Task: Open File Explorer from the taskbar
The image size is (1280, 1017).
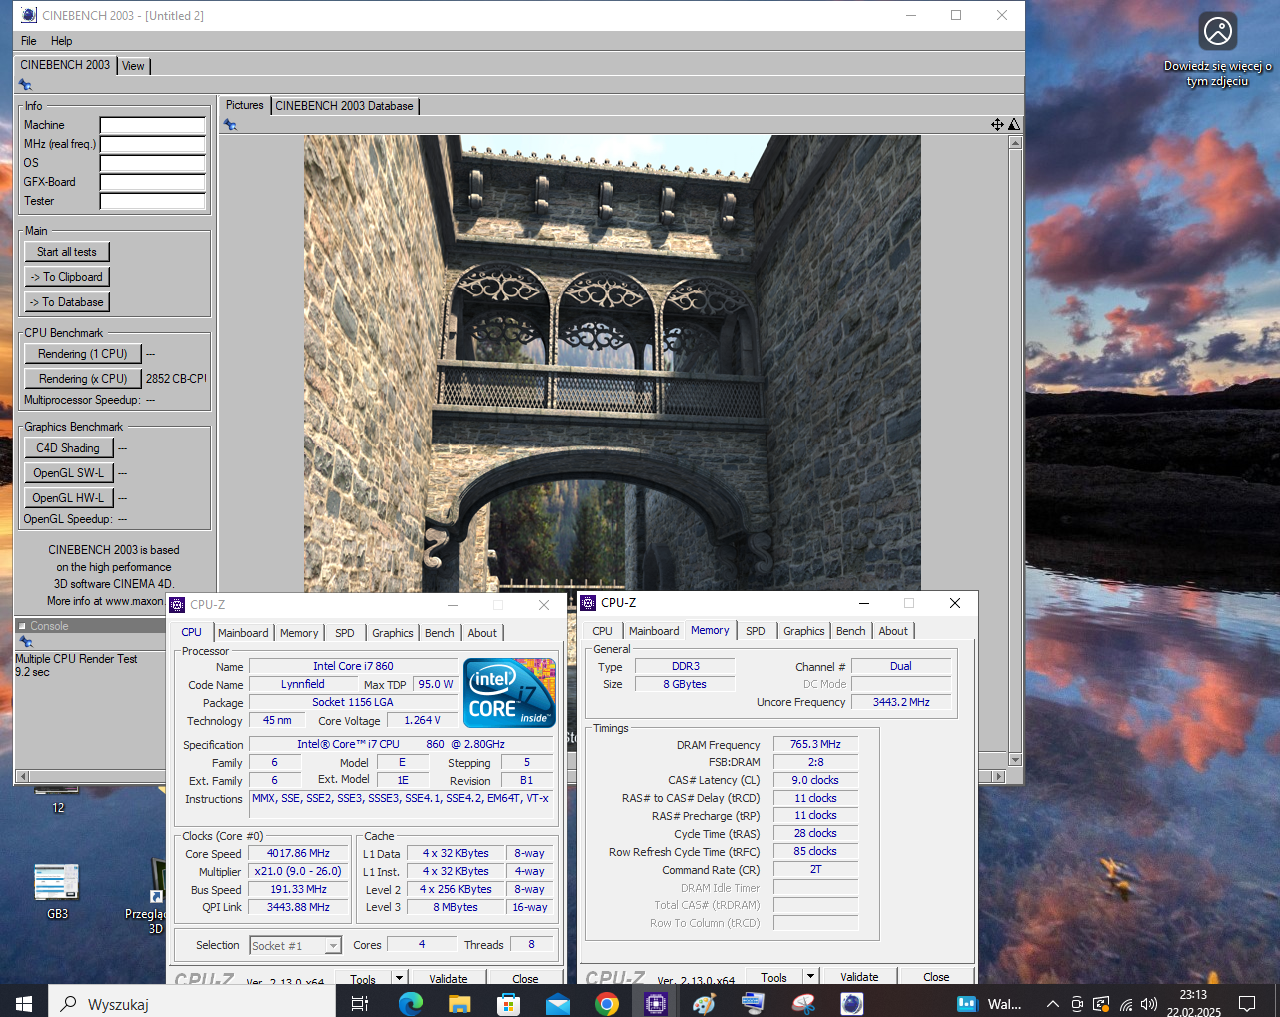Action: [459, 1003]
